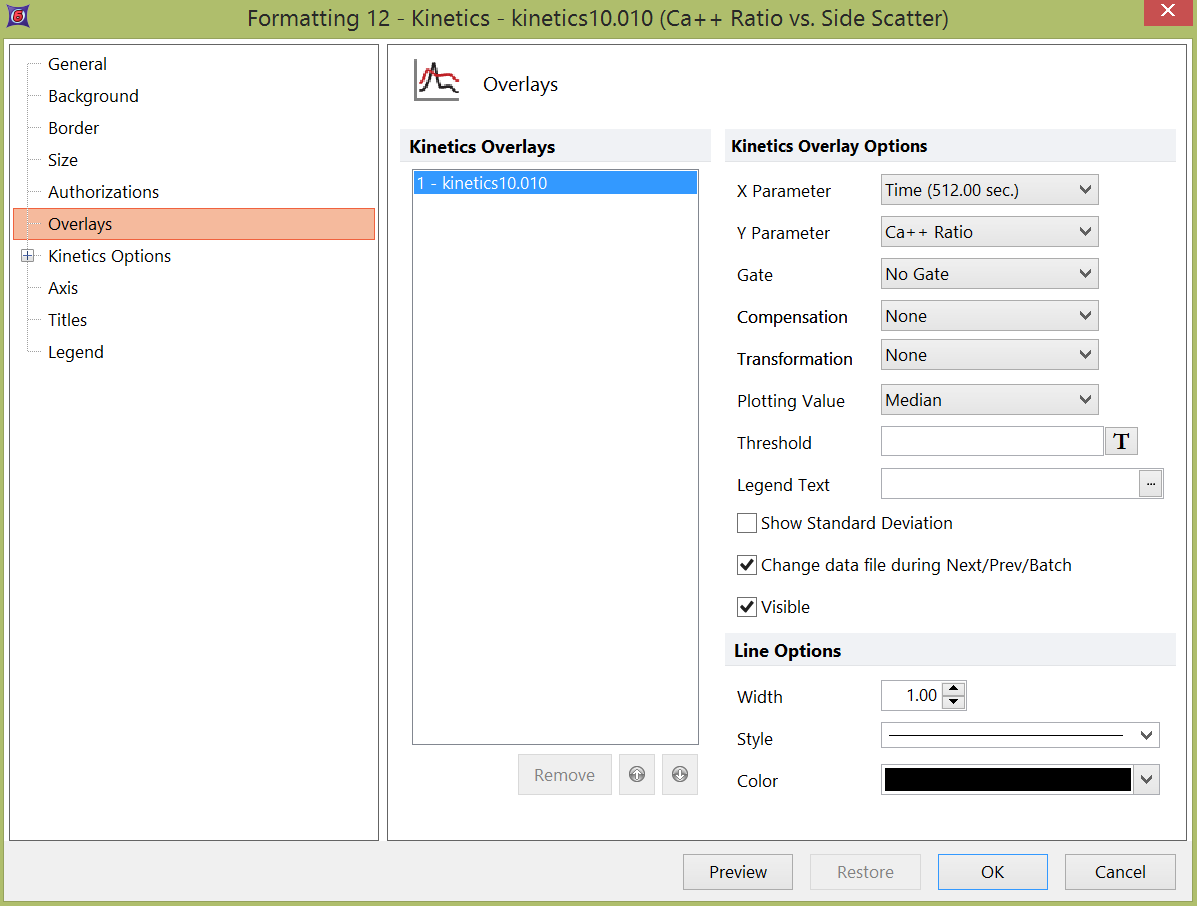
Task: Open the Legend Text ellipsis editor button
Action: (x=1151, y=484)
